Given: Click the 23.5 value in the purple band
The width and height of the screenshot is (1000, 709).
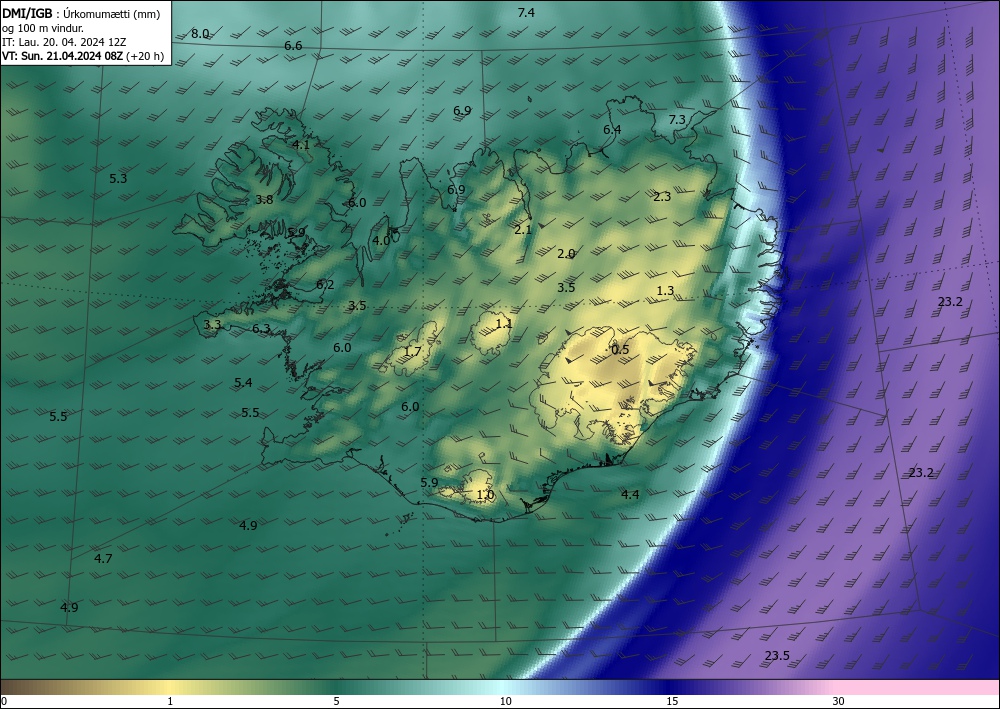Looking at the screenshot, I should click(777, 655).
